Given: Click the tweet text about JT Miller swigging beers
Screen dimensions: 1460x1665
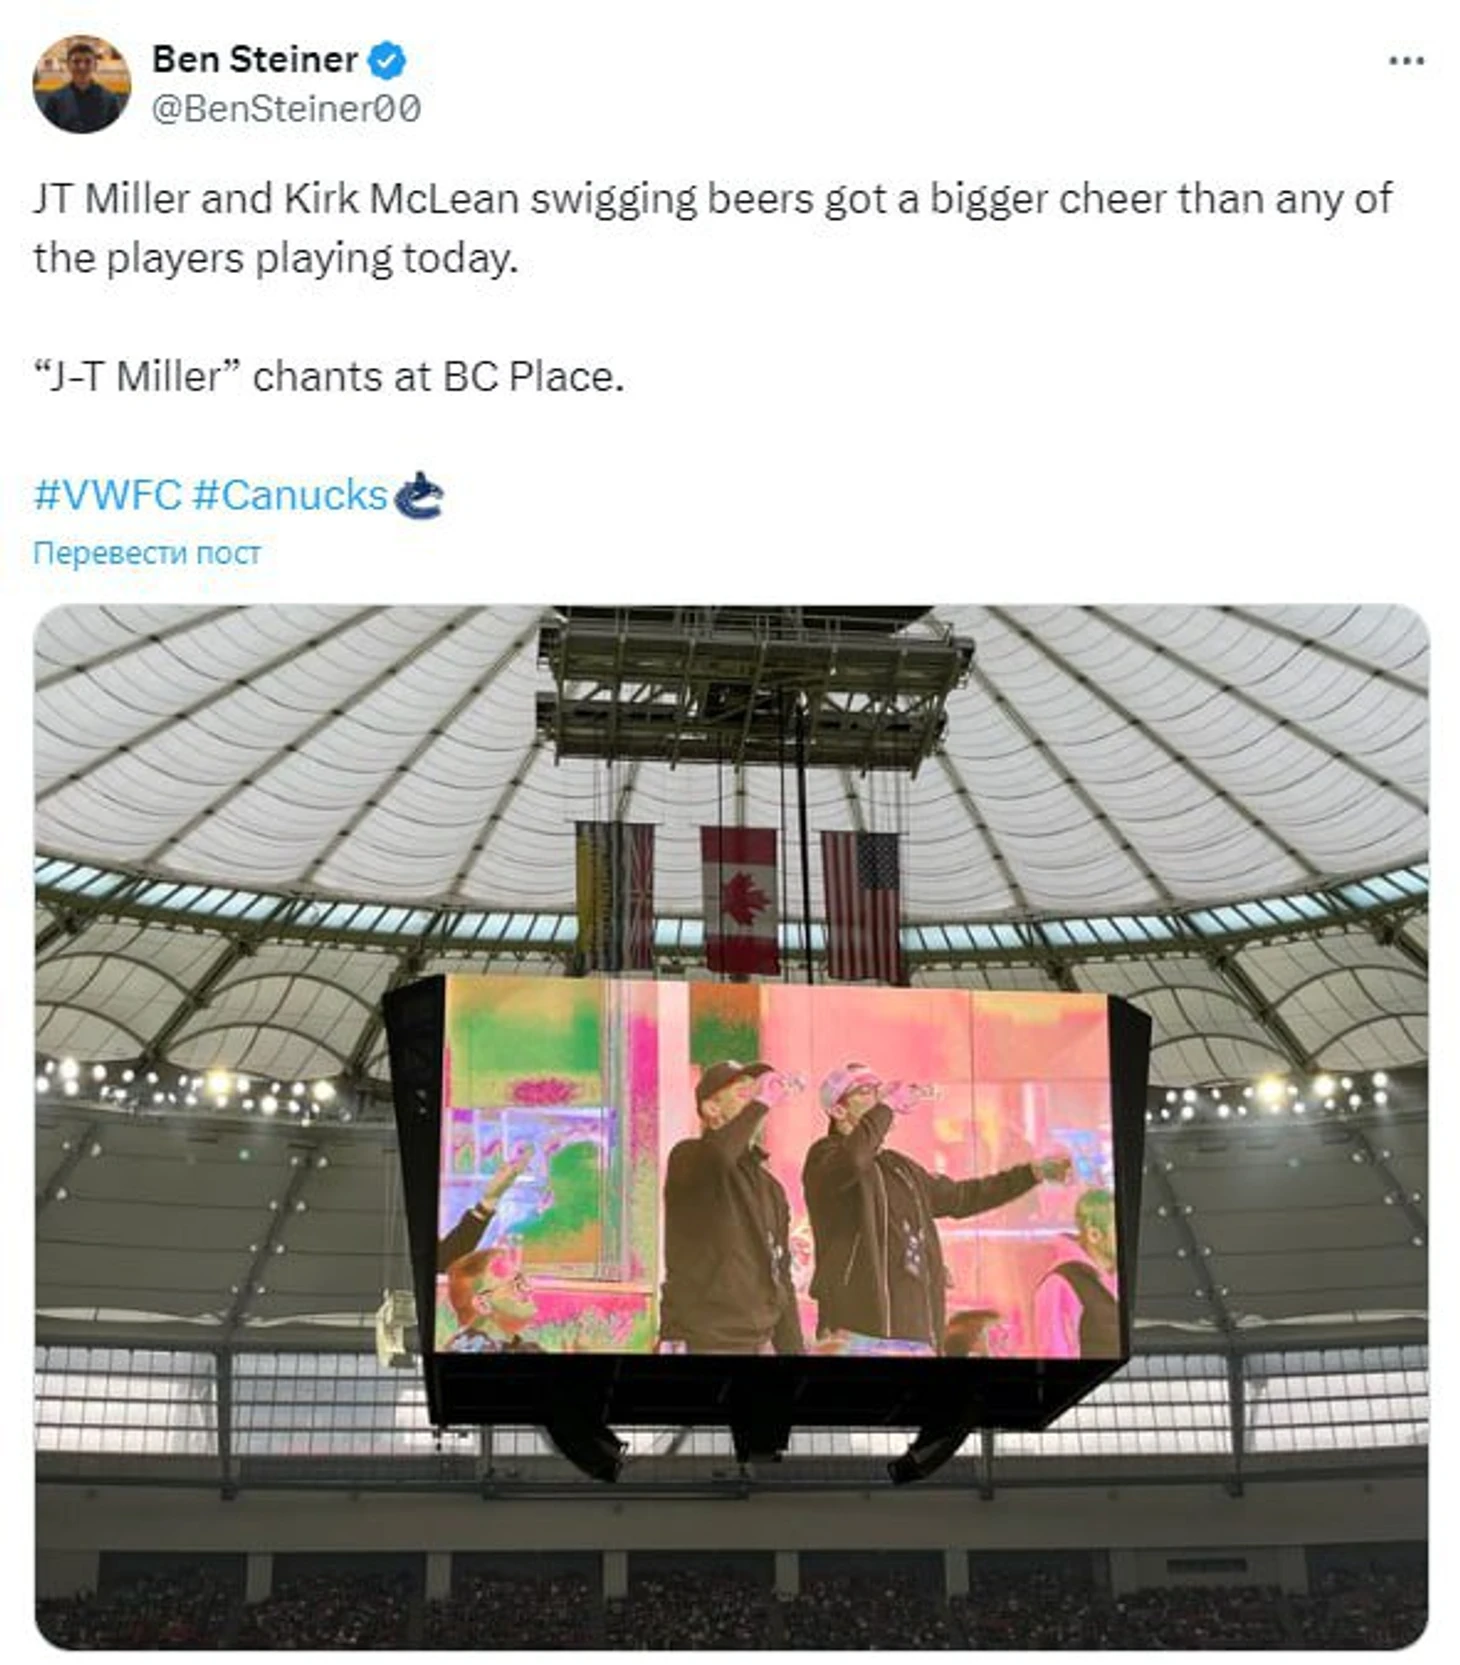Looking at the screenshot, I should [x=712, y=228].
